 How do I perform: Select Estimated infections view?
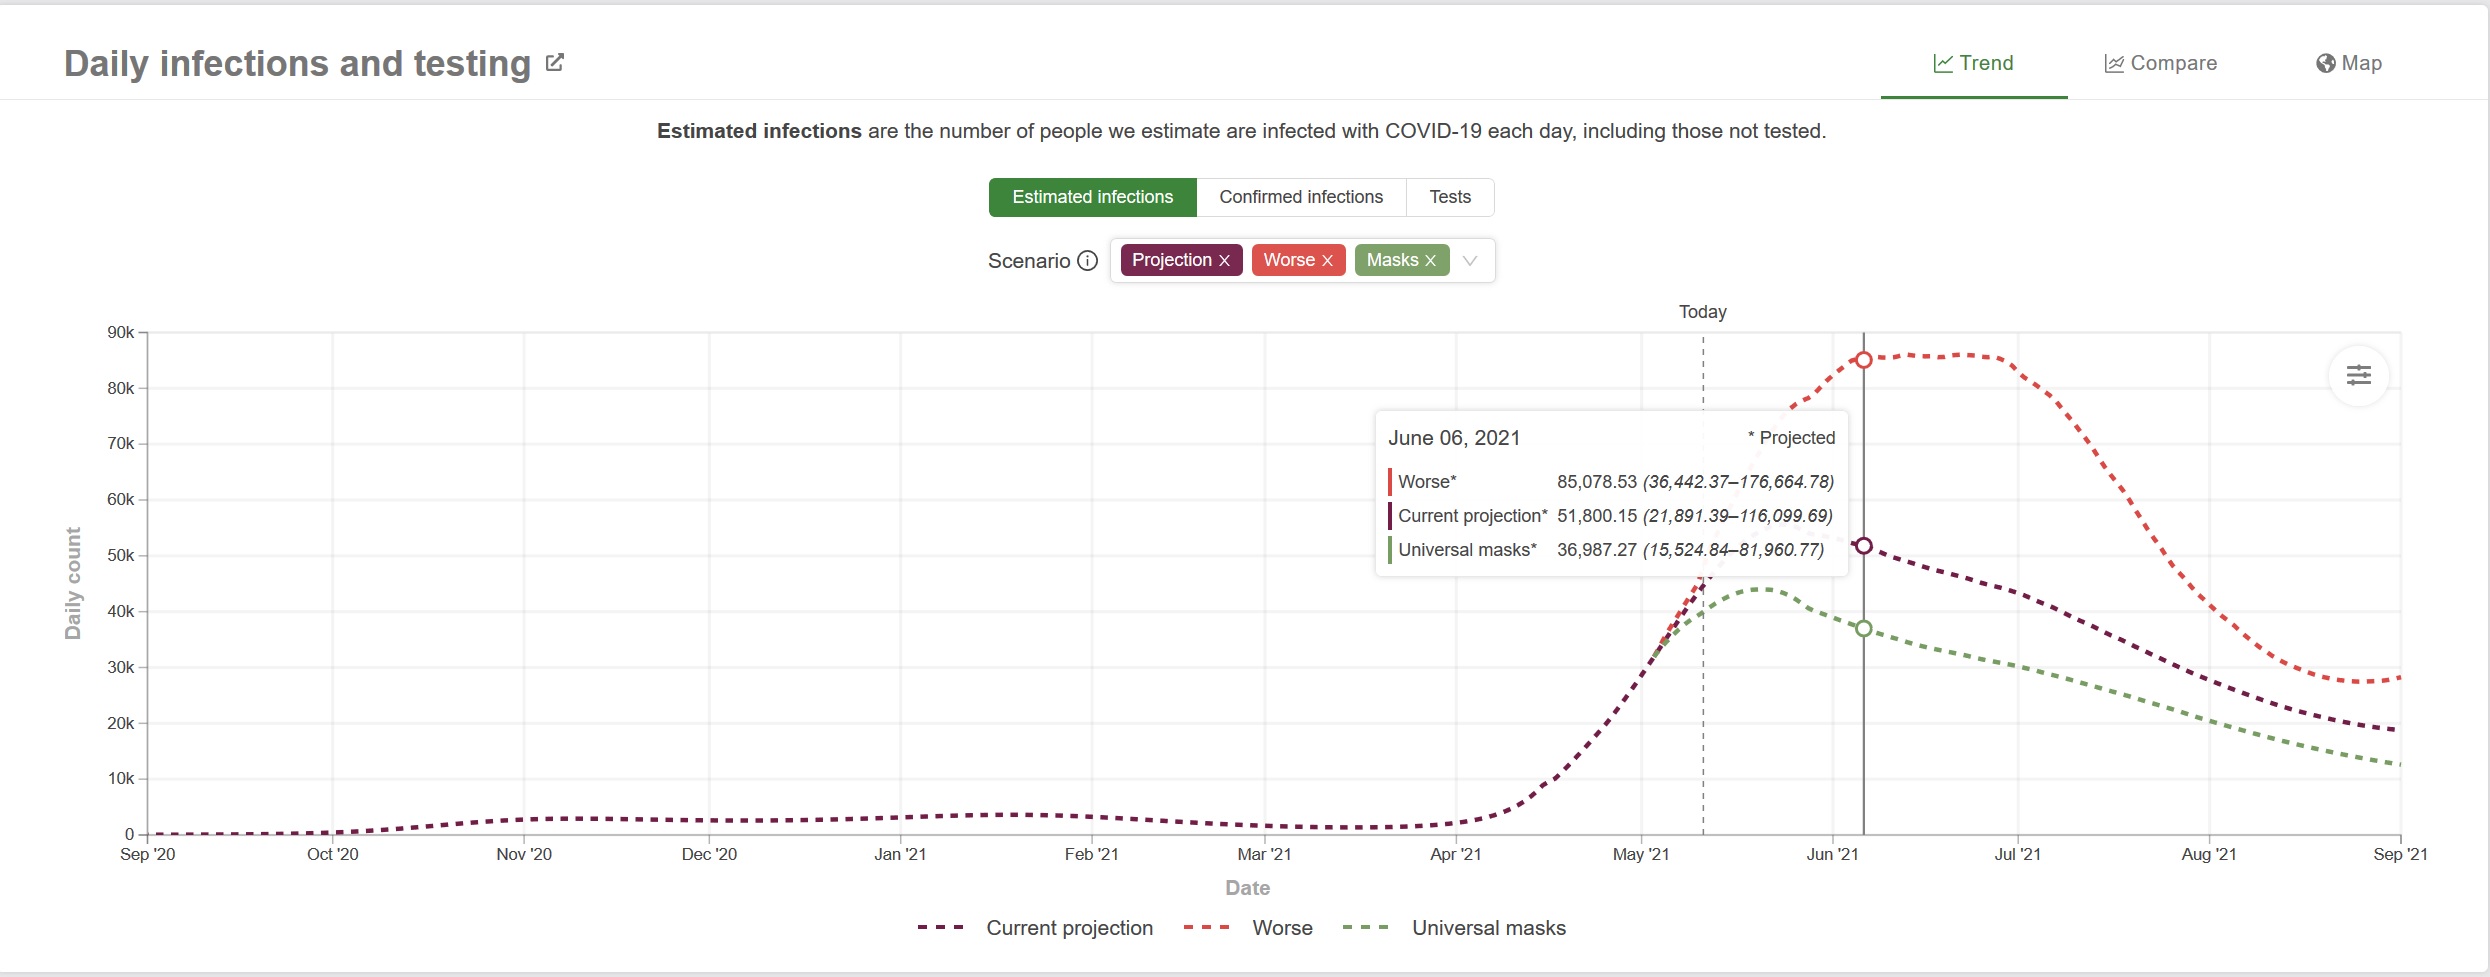pos(1092,197)
